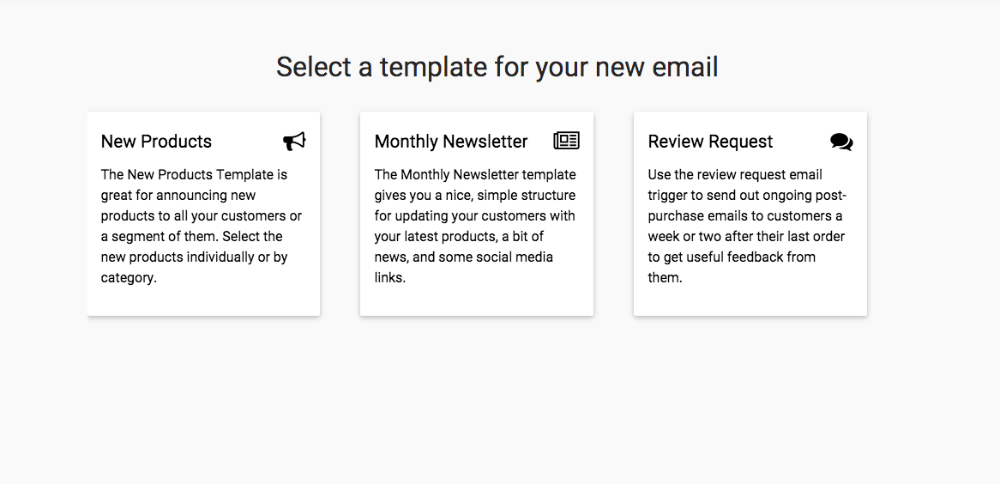Image resolution: width=1000 pixels, height=484 pixels.
Task: Pick the Review Request template title
Action: click(710, 142)
